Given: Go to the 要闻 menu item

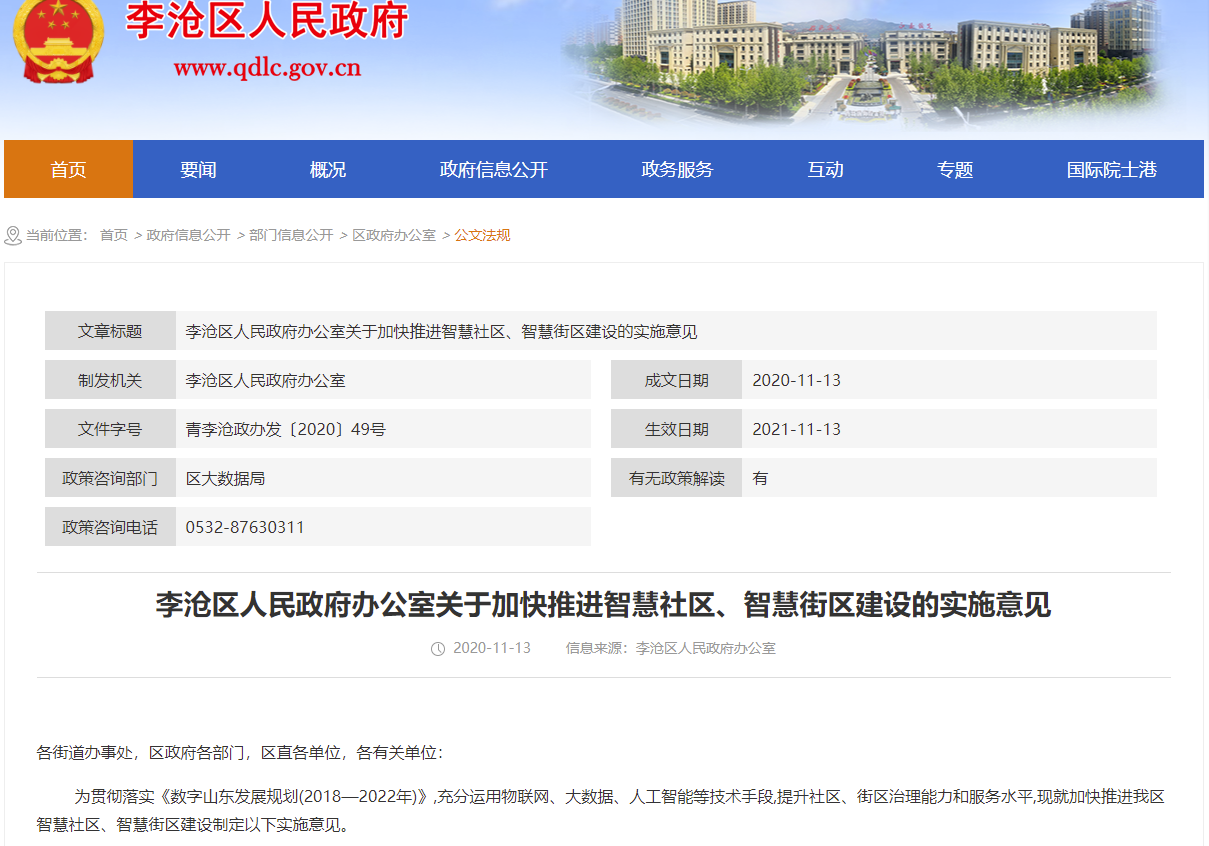Looking at the screenshot, I should 198,170.
